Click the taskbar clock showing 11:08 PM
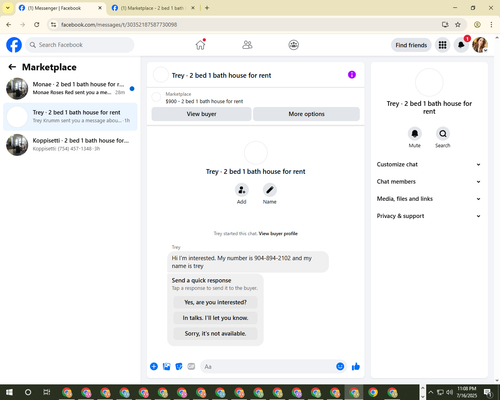The width and height of the screenshot is (500, 400). pyautogui.click(x=466, y=392)
